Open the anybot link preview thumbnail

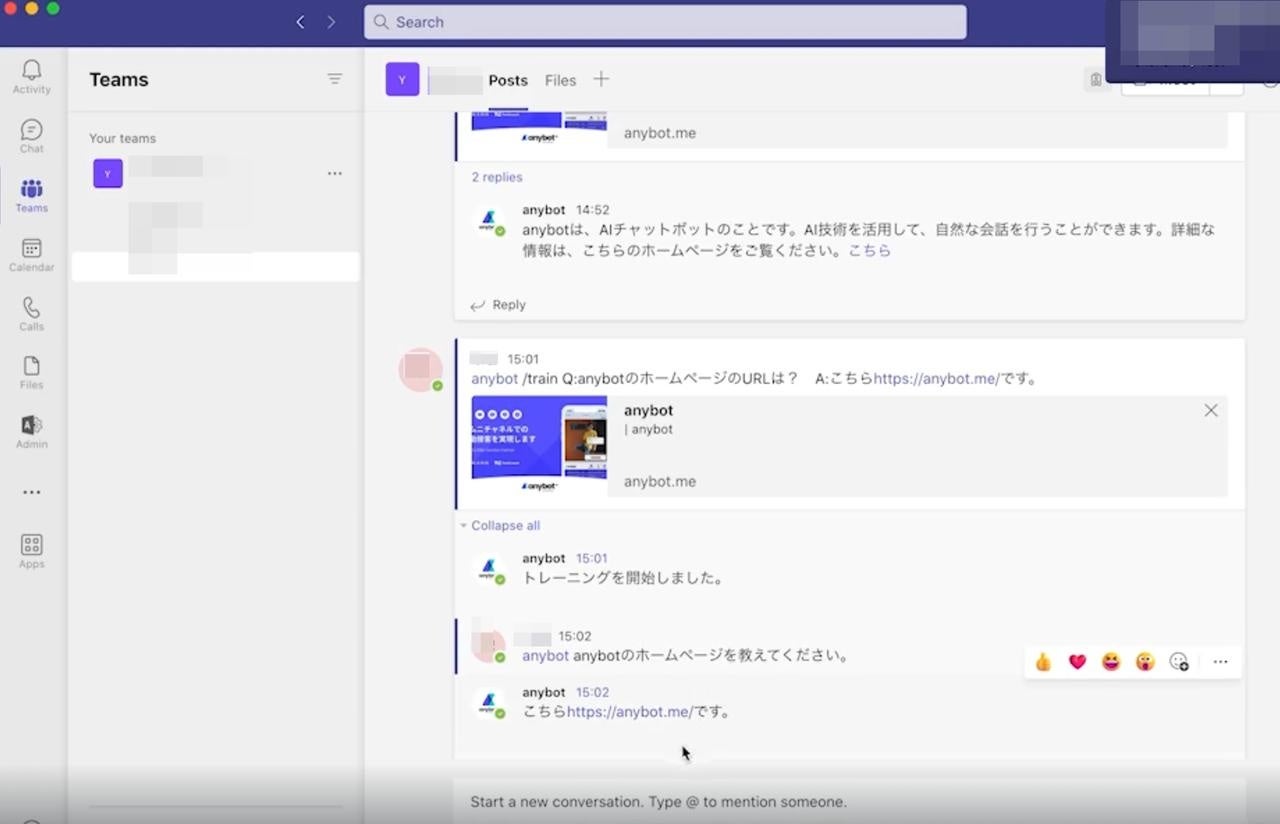pyautogui.click(x=539, y=446)
